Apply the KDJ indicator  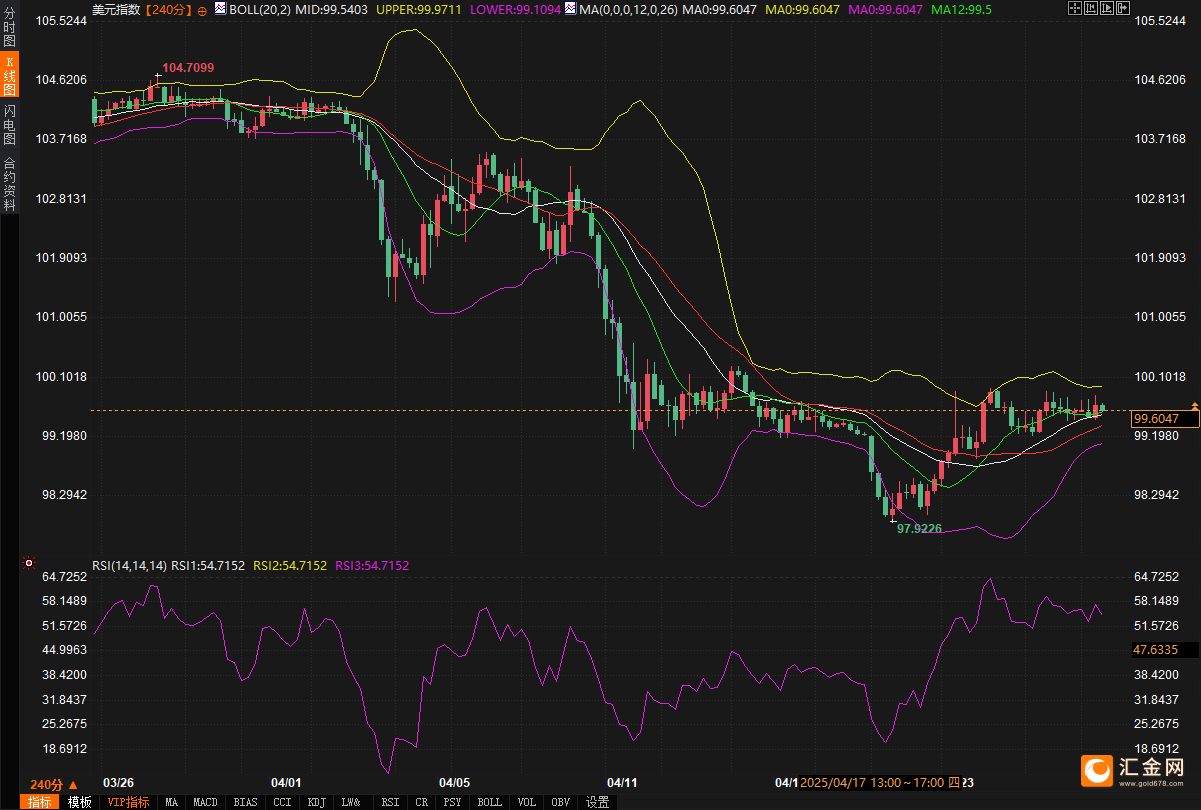pos(317,802)
